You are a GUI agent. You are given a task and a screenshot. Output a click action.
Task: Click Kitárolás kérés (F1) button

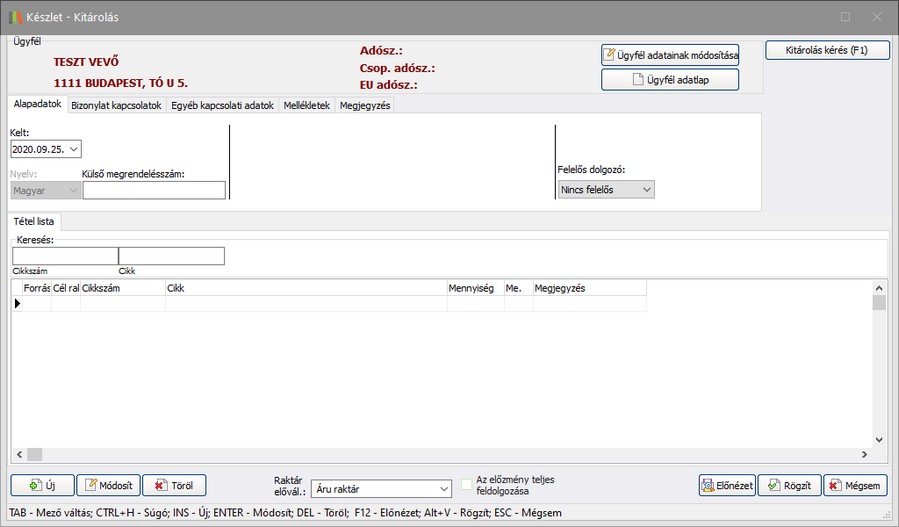(827, 50)
